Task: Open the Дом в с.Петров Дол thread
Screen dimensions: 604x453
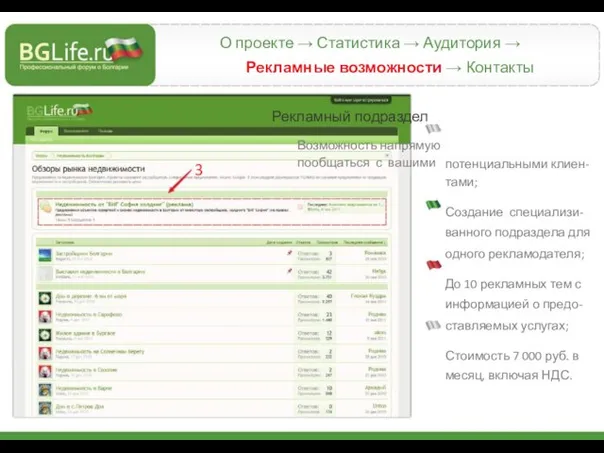Action: tap(80, 406)
